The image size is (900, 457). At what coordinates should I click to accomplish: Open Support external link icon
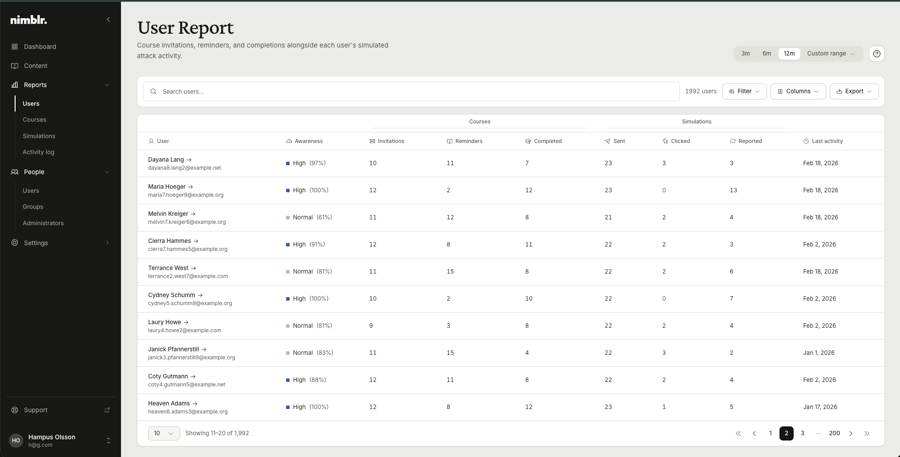(x=107, y=410)
